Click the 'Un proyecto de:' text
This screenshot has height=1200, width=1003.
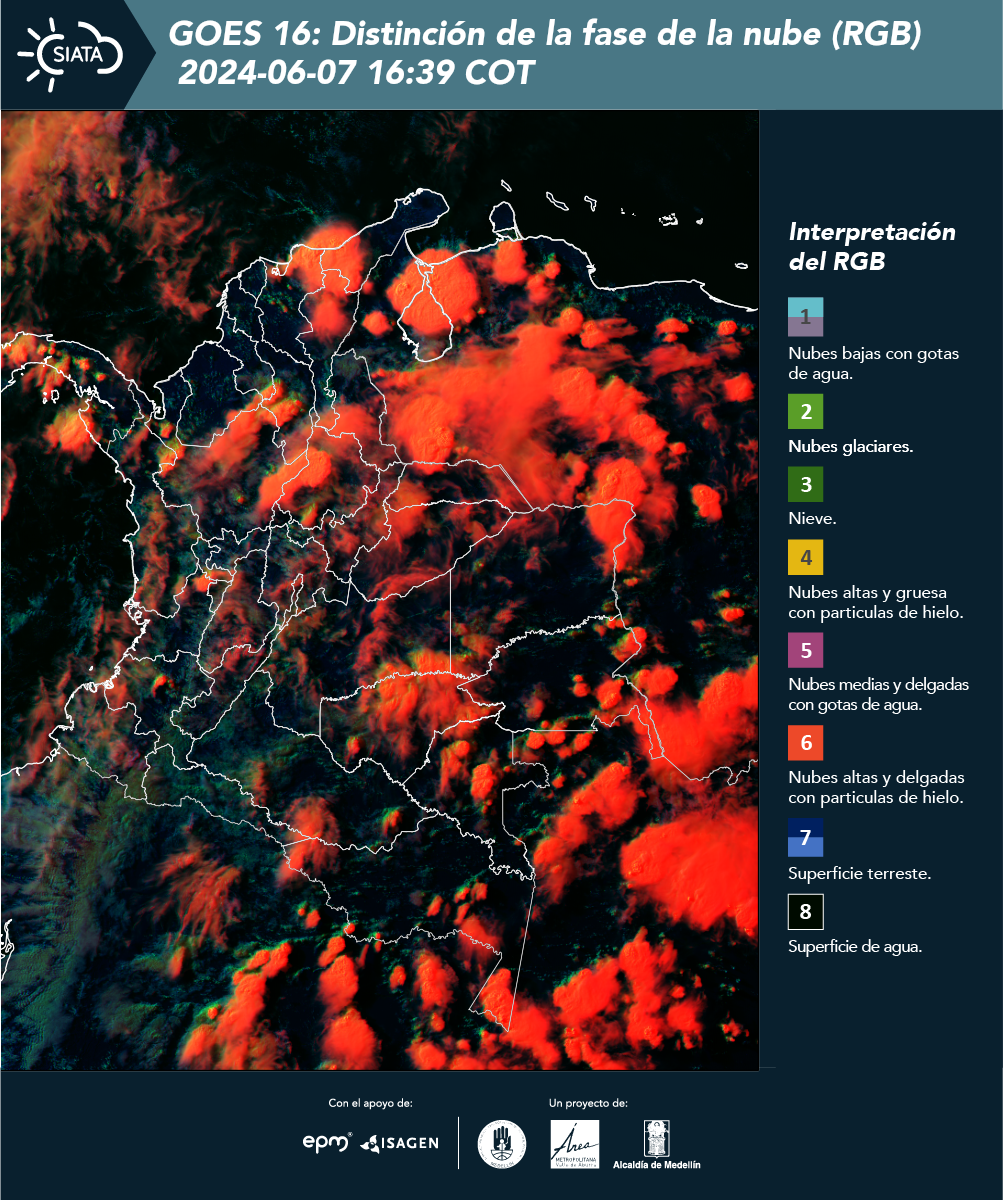coord(588,1103)
